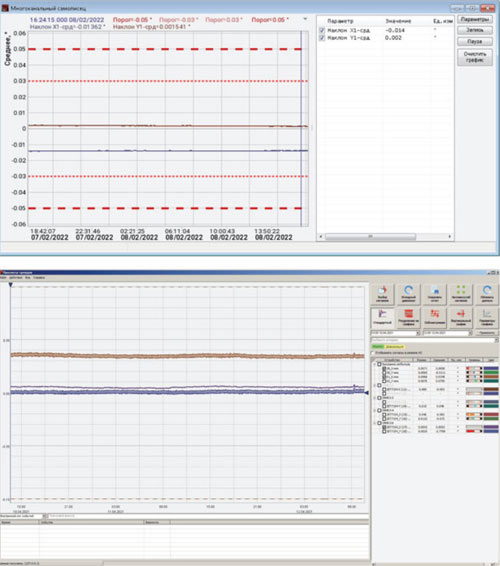Viewport: 500px width, 566px height.
Task: Uncheck the Наклон Y1-срд checkbox
Action: click(322, 38)
